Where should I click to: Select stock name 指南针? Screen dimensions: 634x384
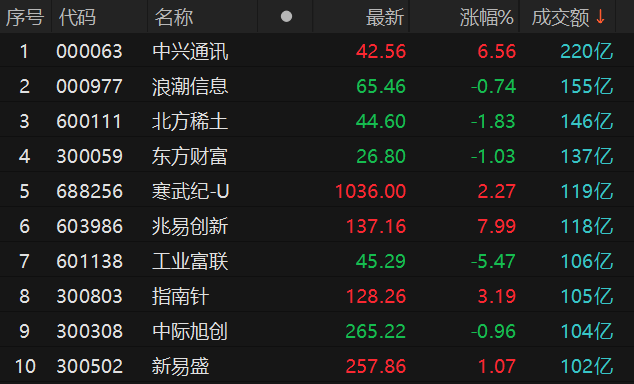coord(181,296)
